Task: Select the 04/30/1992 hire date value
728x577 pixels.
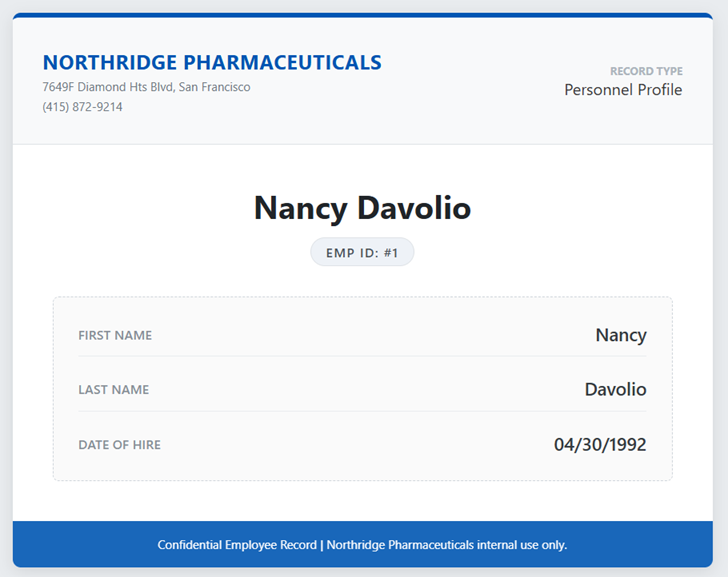Action: [600, 445]
